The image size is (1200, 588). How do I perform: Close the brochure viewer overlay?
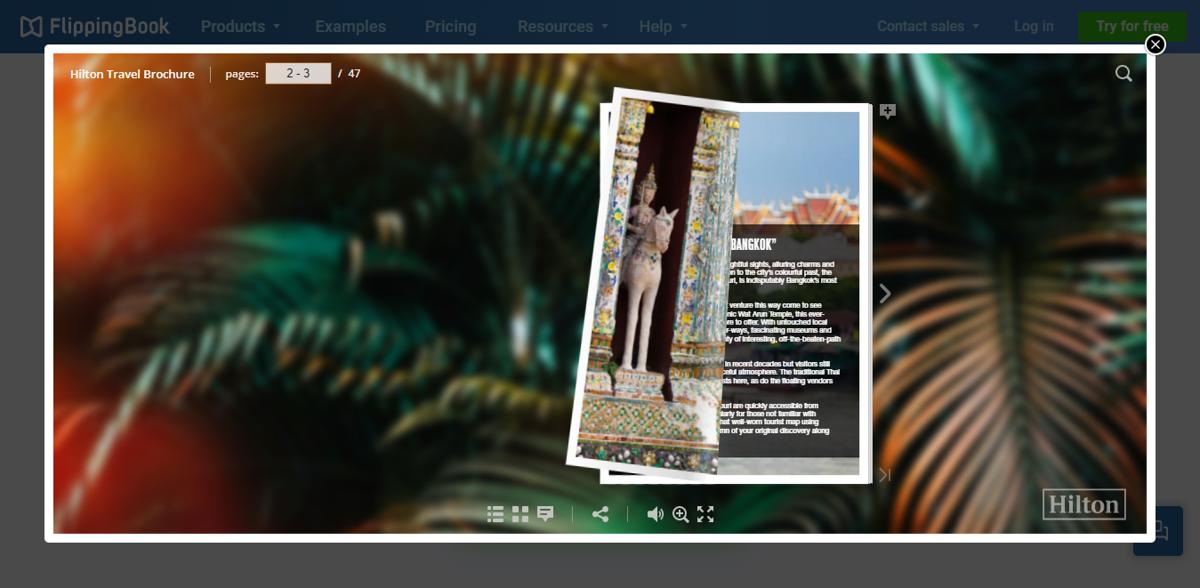(x=1155, y=44)
